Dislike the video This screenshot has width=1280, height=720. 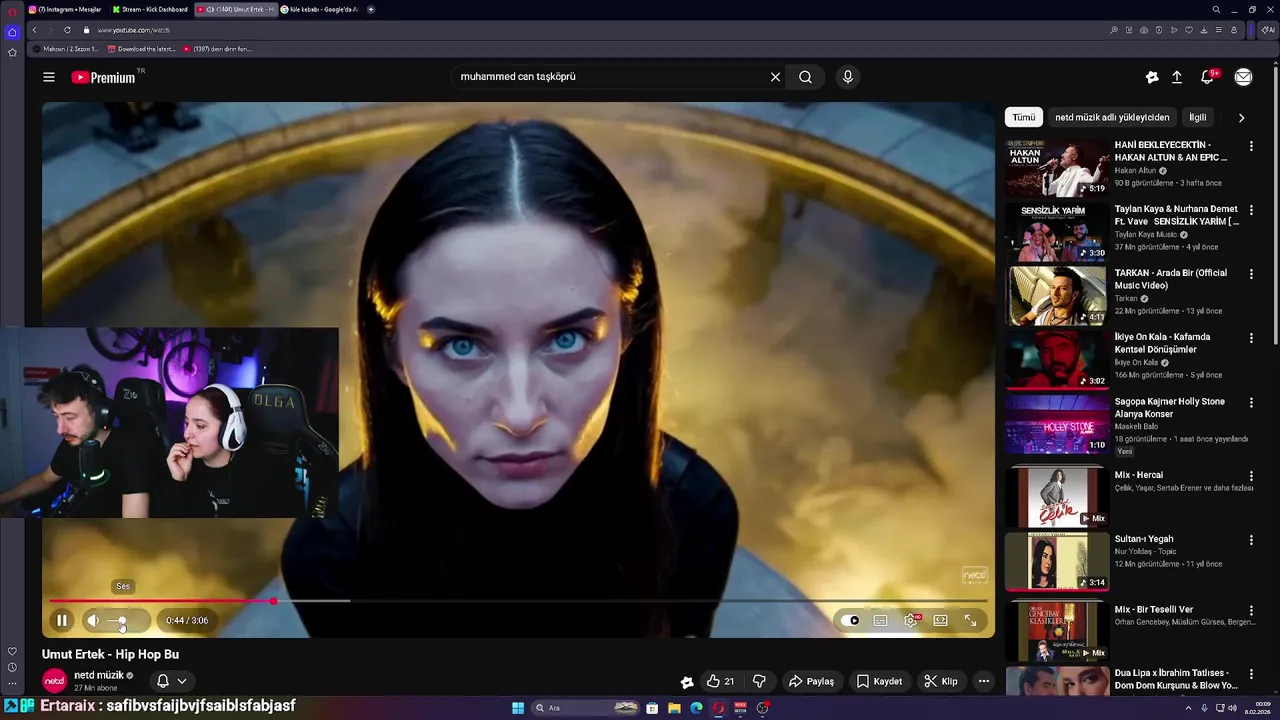[x=759, y=681]
